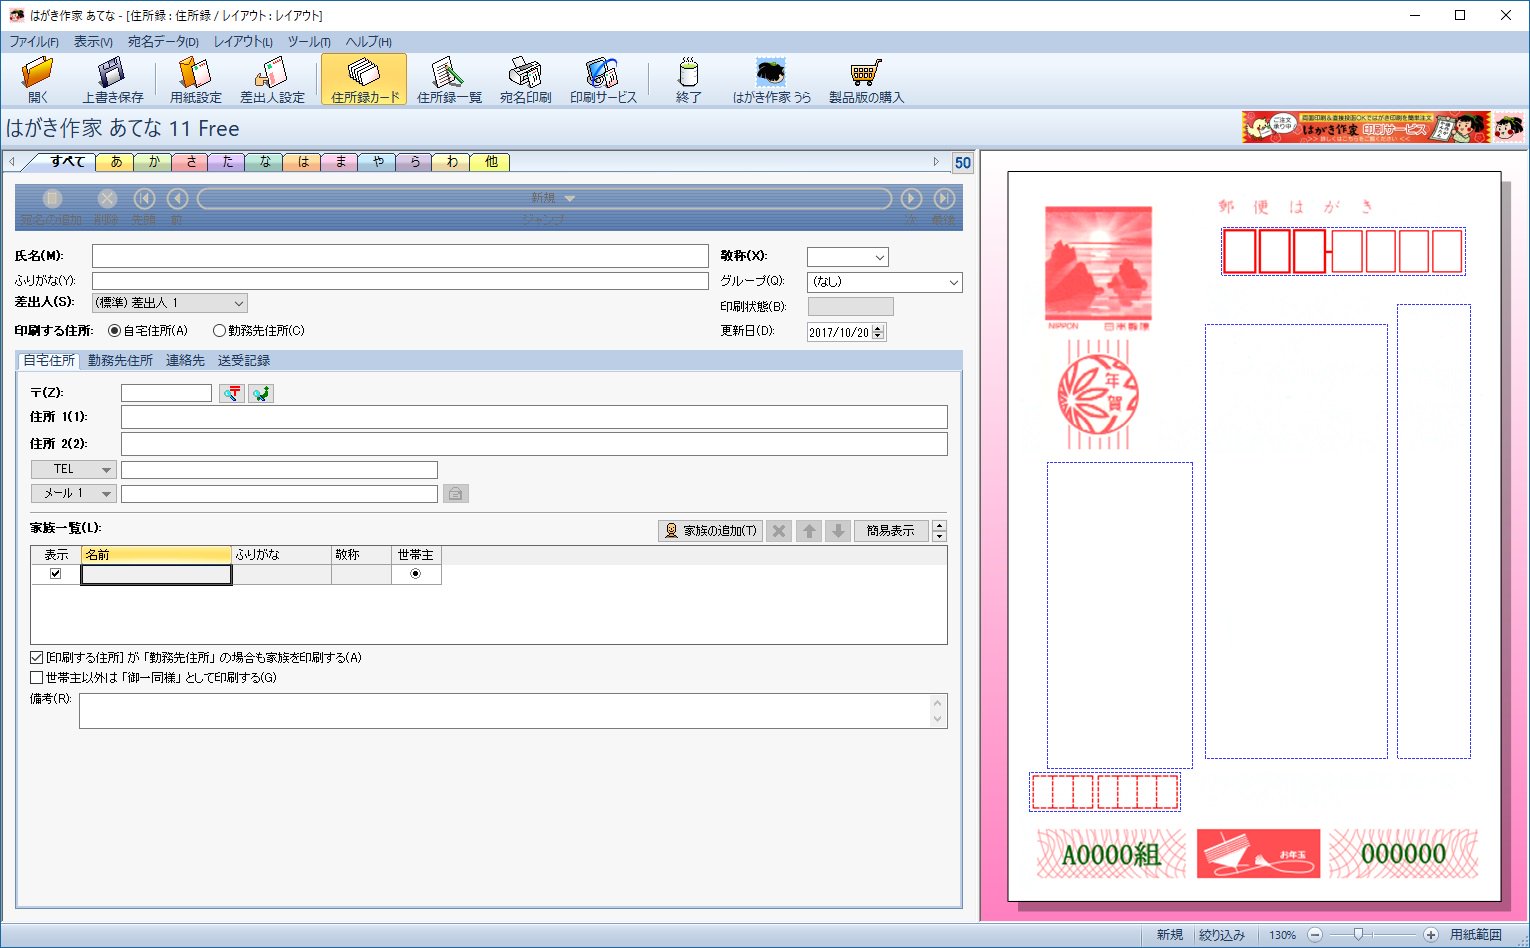Open the ツール(T) menu

(309, 42)
